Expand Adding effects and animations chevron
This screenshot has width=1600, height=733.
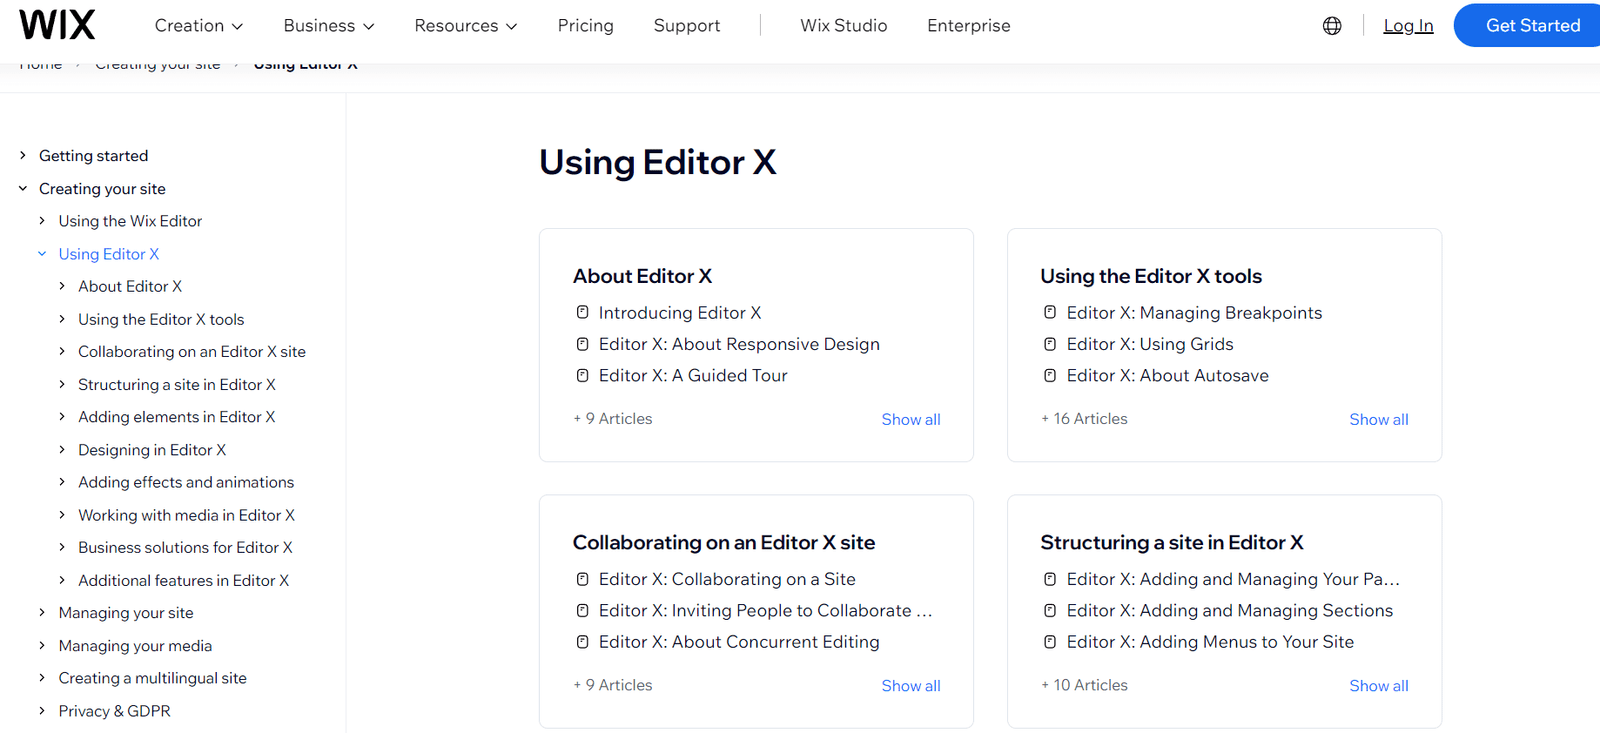[x=62, y=482]
